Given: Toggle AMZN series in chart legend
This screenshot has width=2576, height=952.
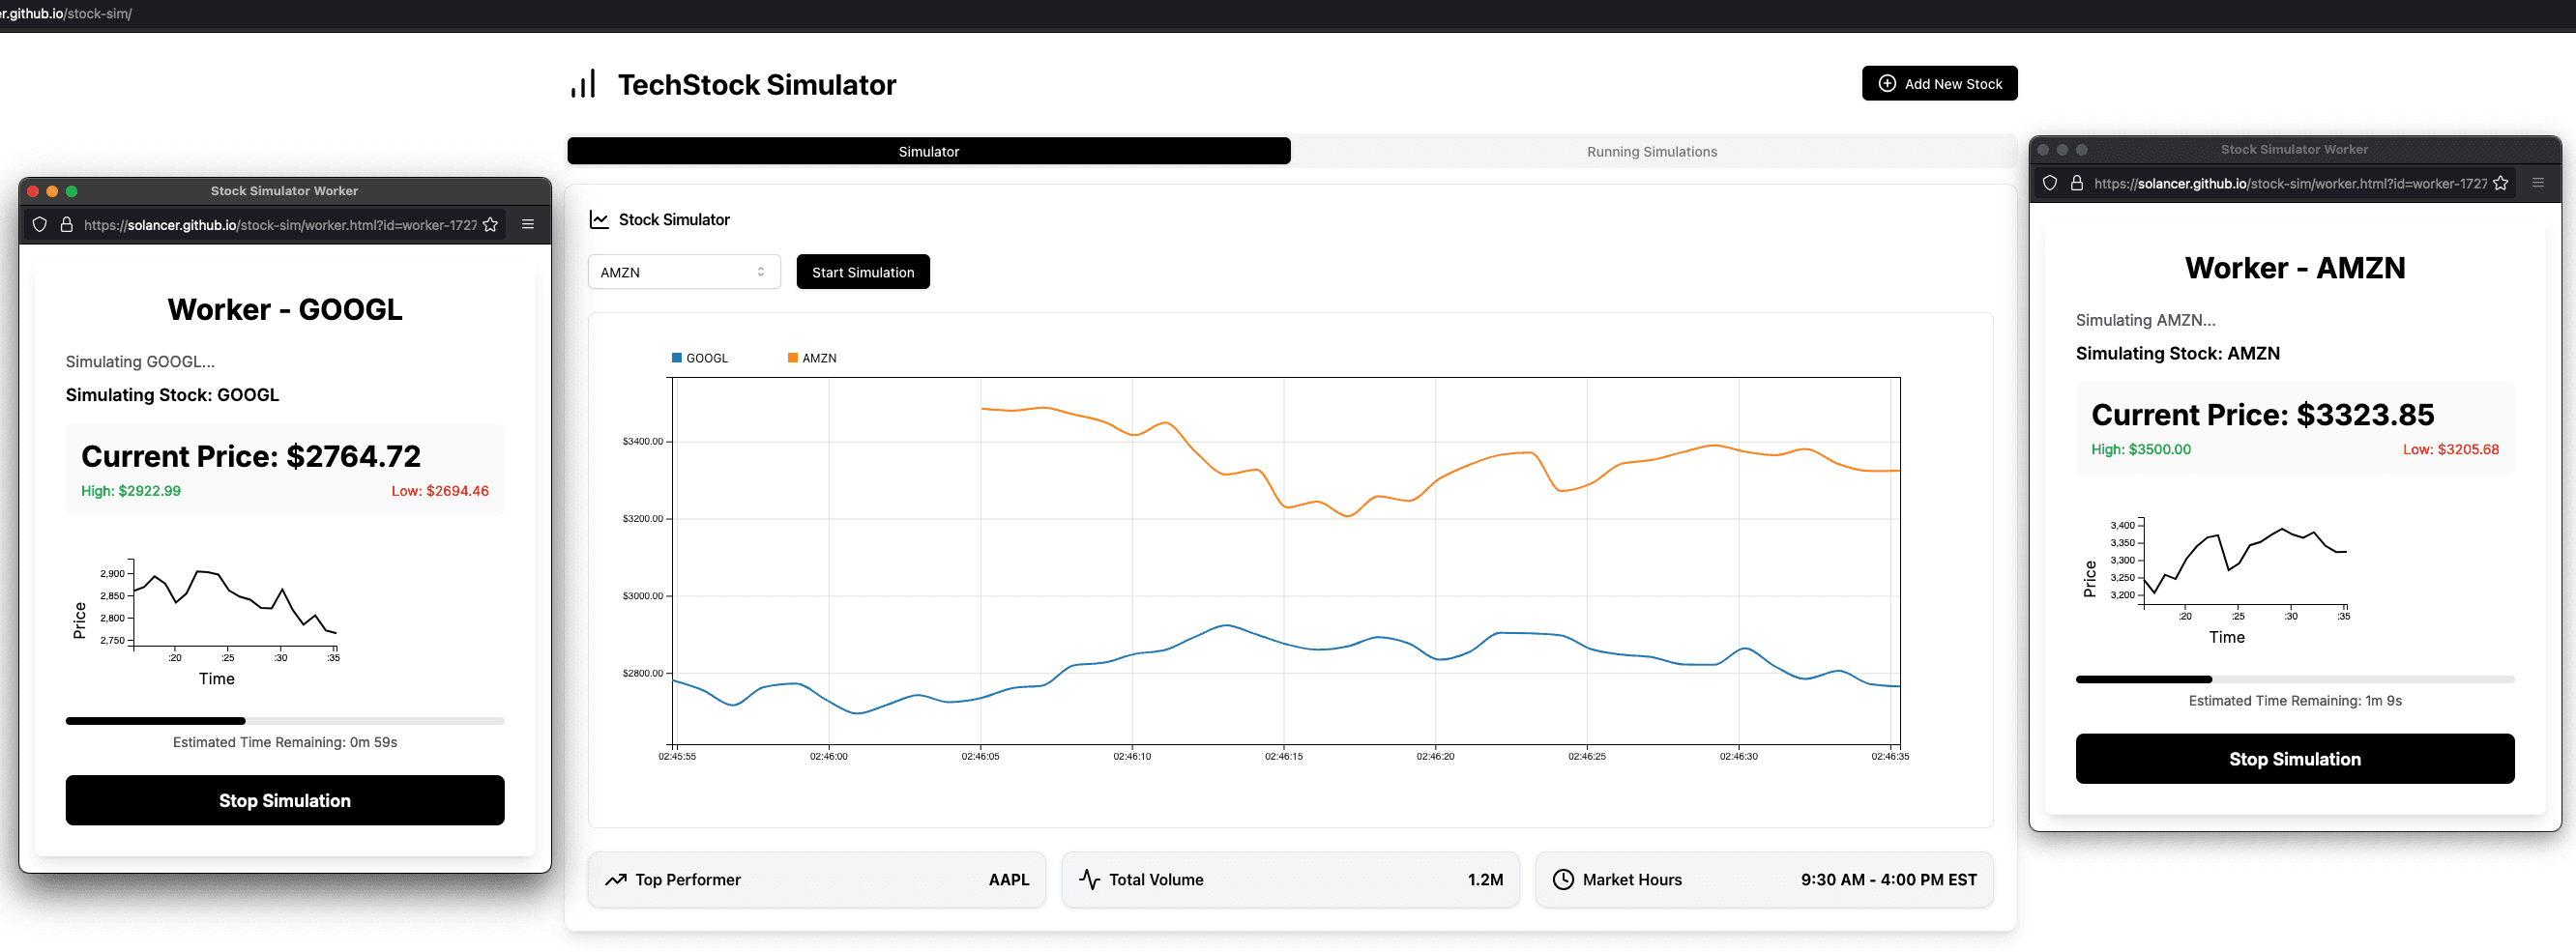Looking at the screenshot, I should click(x=811, y=358).
